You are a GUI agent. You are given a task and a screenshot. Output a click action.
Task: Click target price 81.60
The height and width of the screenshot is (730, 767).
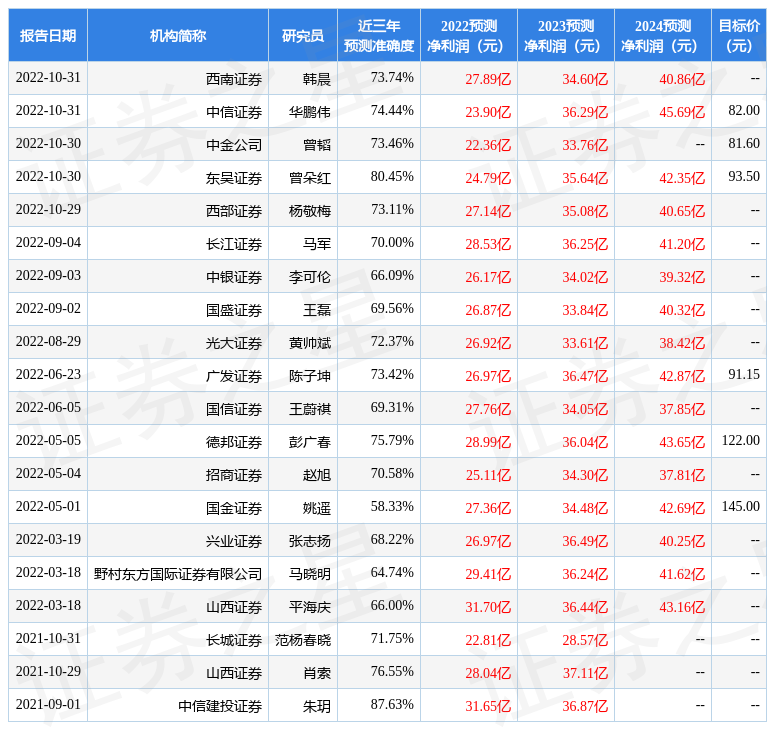pos(744,143)
